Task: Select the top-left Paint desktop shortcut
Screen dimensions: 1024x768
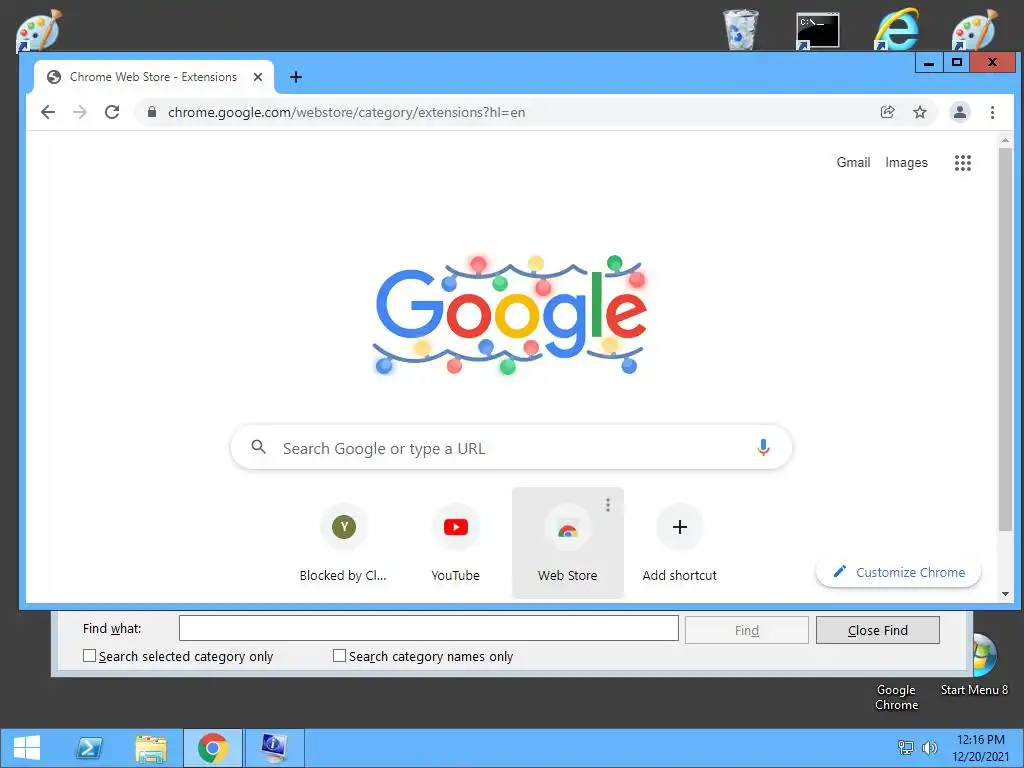Action: (x=38, y=30)
